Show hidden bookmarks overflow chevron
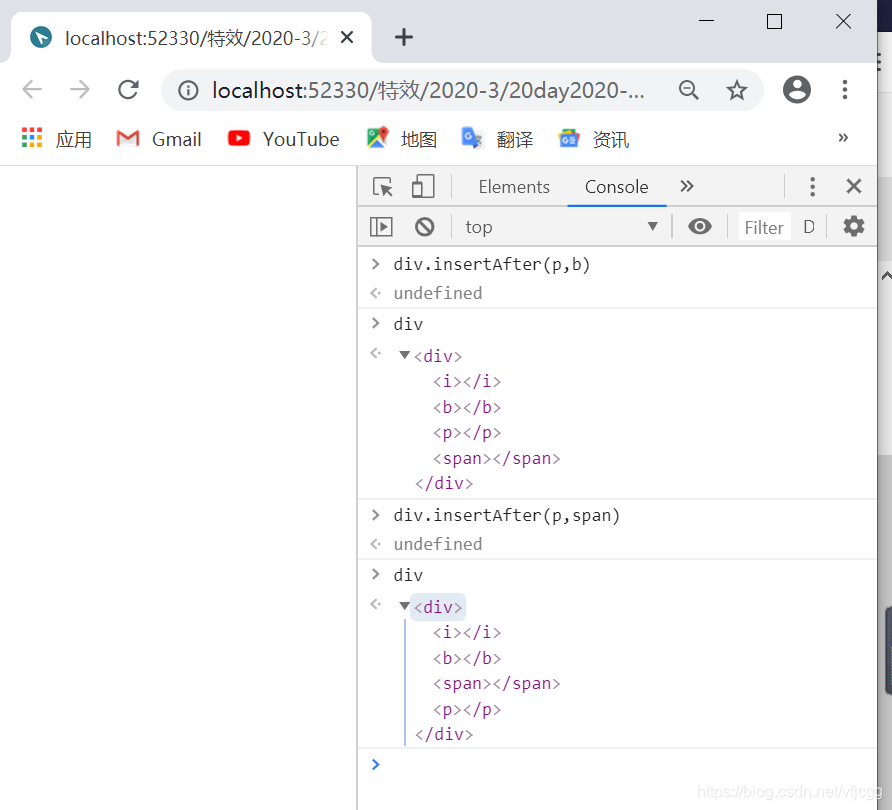 pos(843,138)
